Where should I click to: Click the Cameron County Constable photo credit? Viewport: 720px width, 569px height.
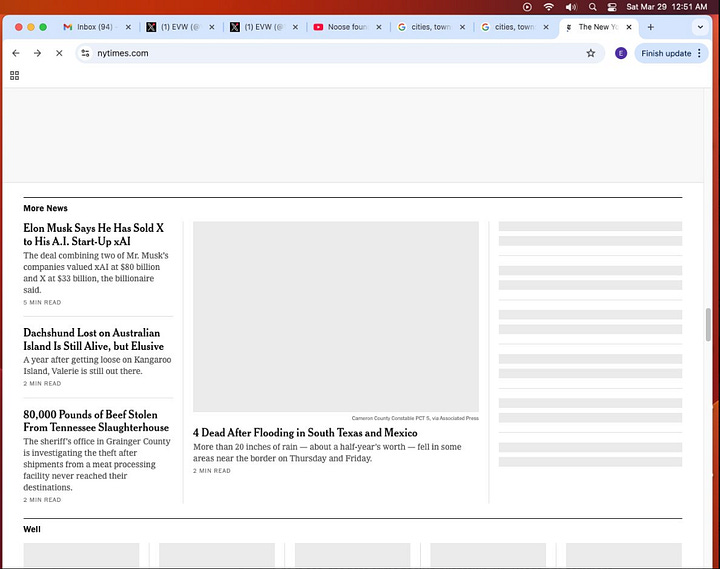coord(415,418)
